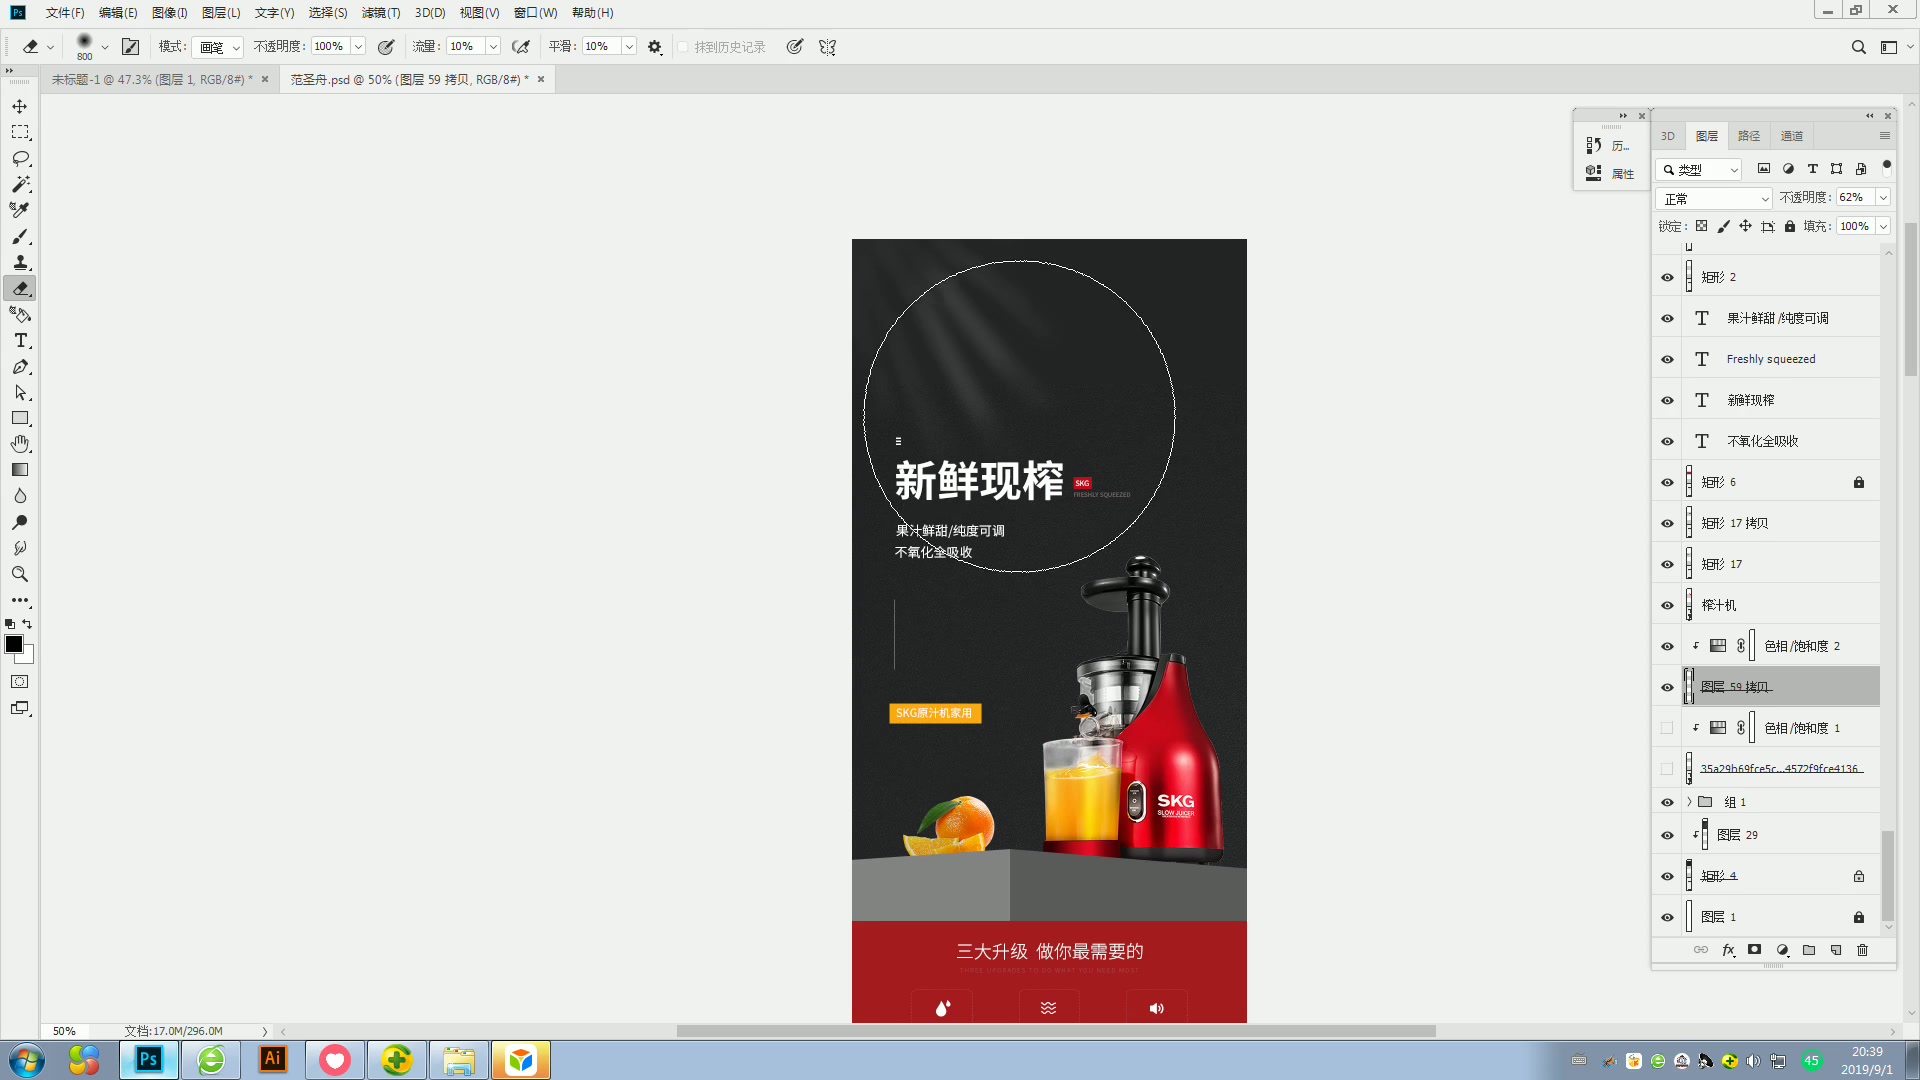Switch to 路径 tab
Image resolution: width=1920 pixels, height=1080 pixels.
[1749, 136]
